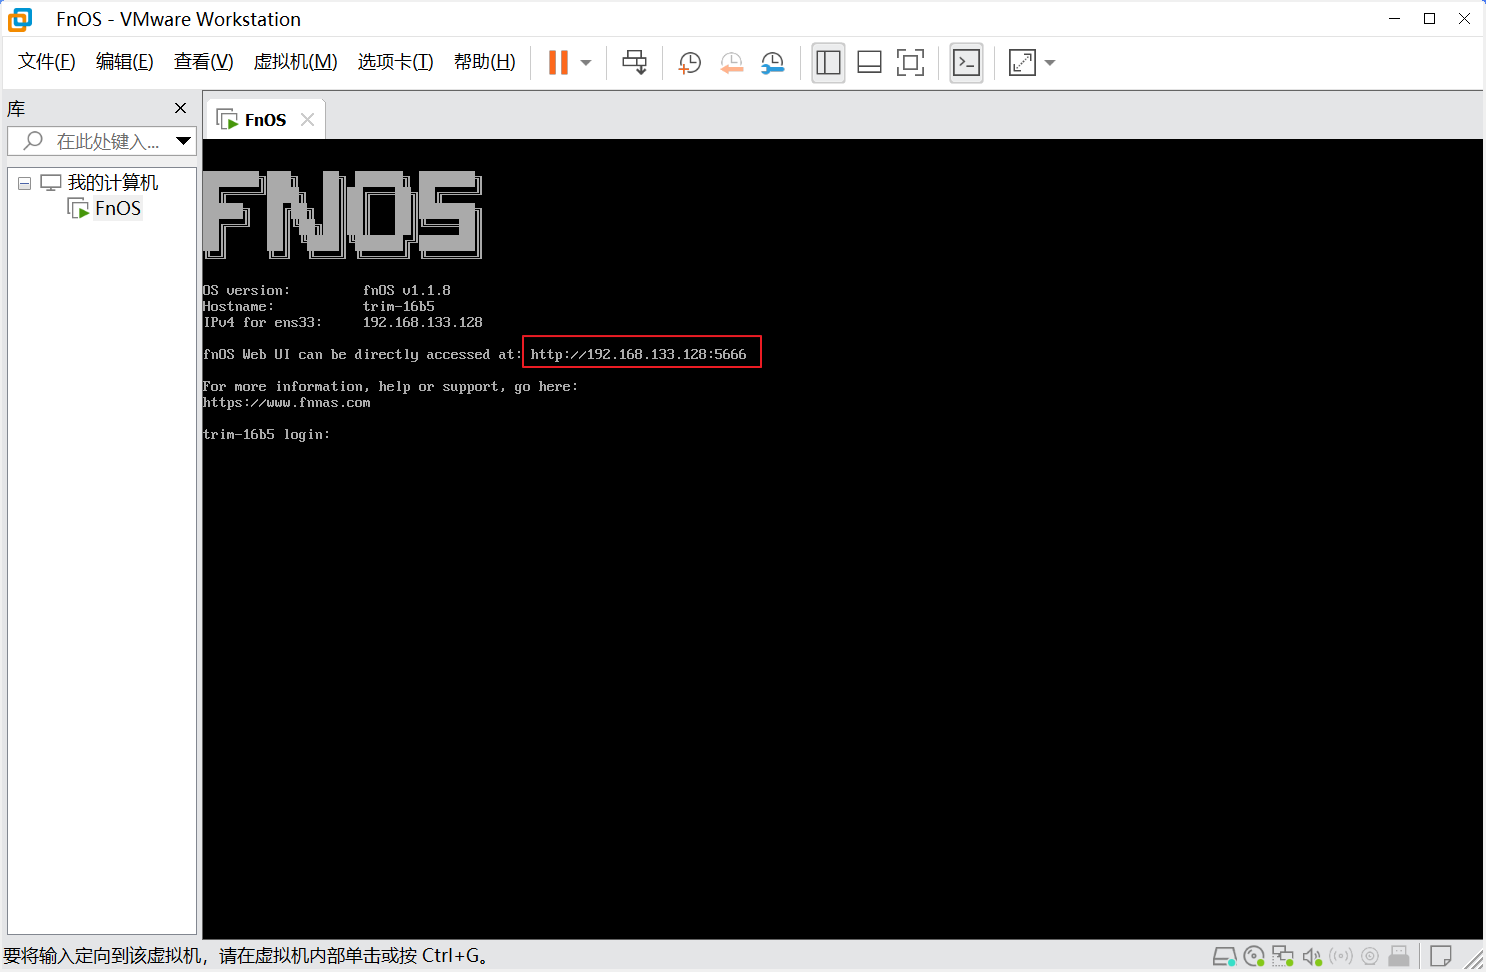Image resolution: width=1486 pixels, height=972 pixels.
Task: Select the FnOS VM in library tree
Action: click(118, 208)
